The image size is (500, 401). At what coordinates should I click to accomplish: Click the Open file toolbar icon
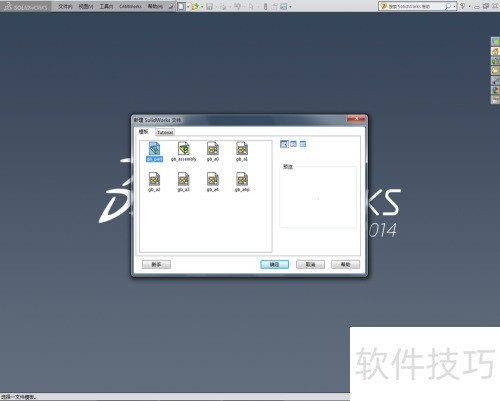tap(195, 6)
